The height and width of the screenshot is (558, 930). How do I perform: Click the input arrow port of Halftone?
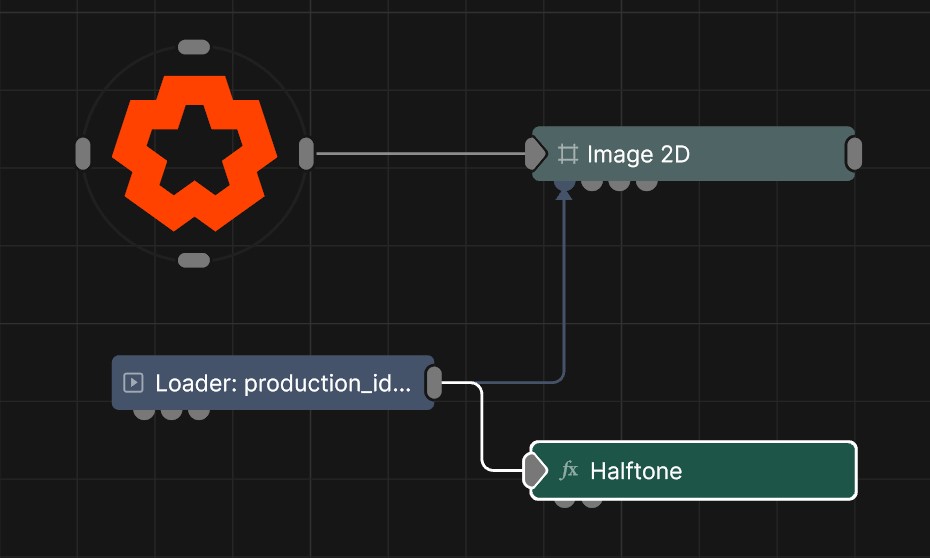[536, 470]
